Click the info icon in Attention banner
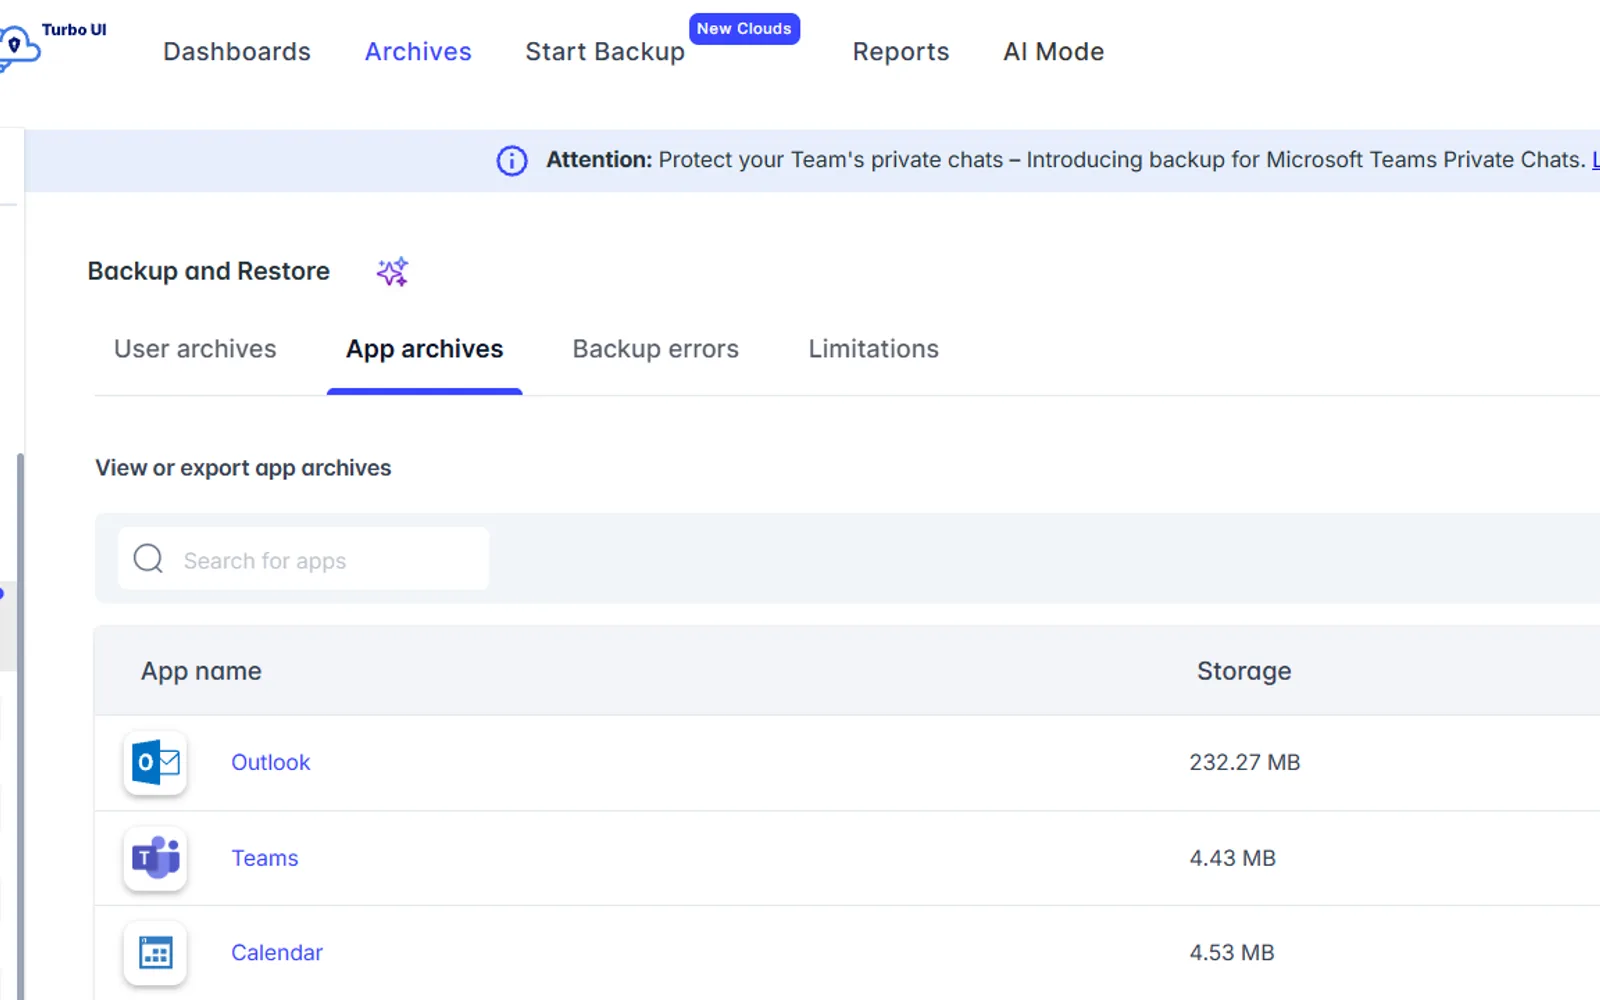The height and width of the screenshot is (1000, 1600). (x=512, y=160)
